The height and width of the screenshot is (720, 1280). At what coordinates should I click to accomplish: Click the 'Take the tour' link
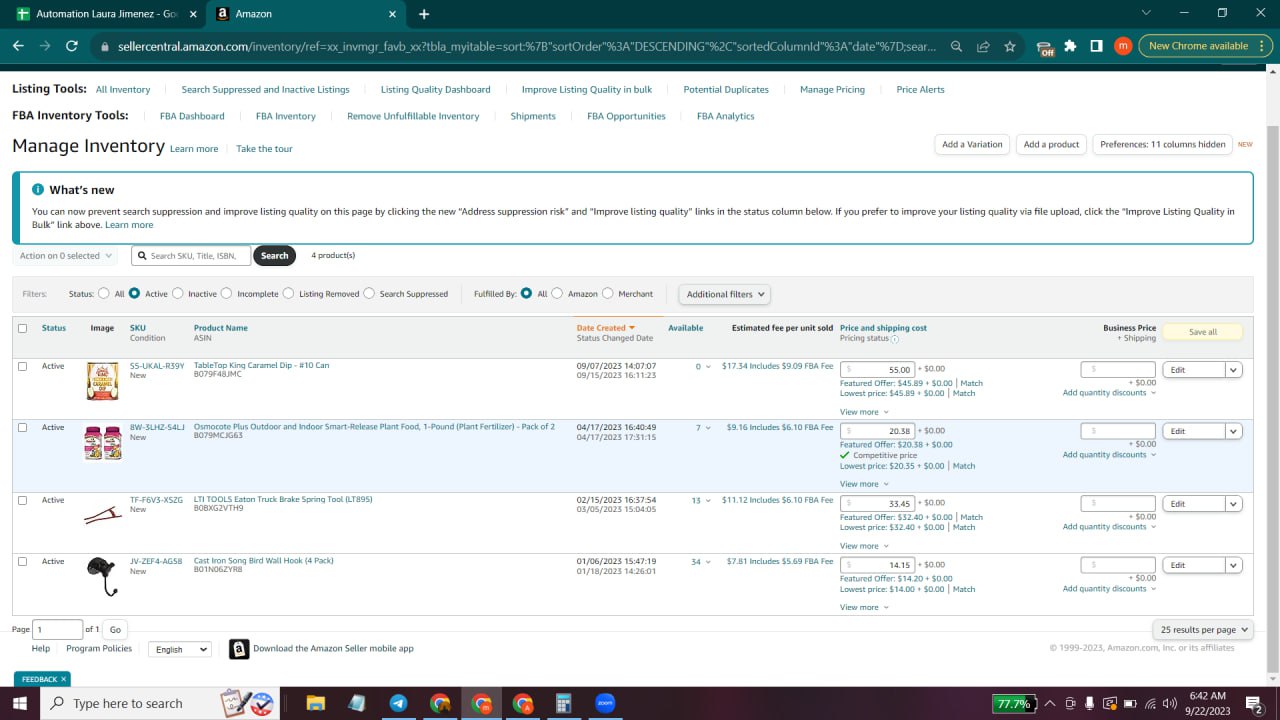click(264, 149)
